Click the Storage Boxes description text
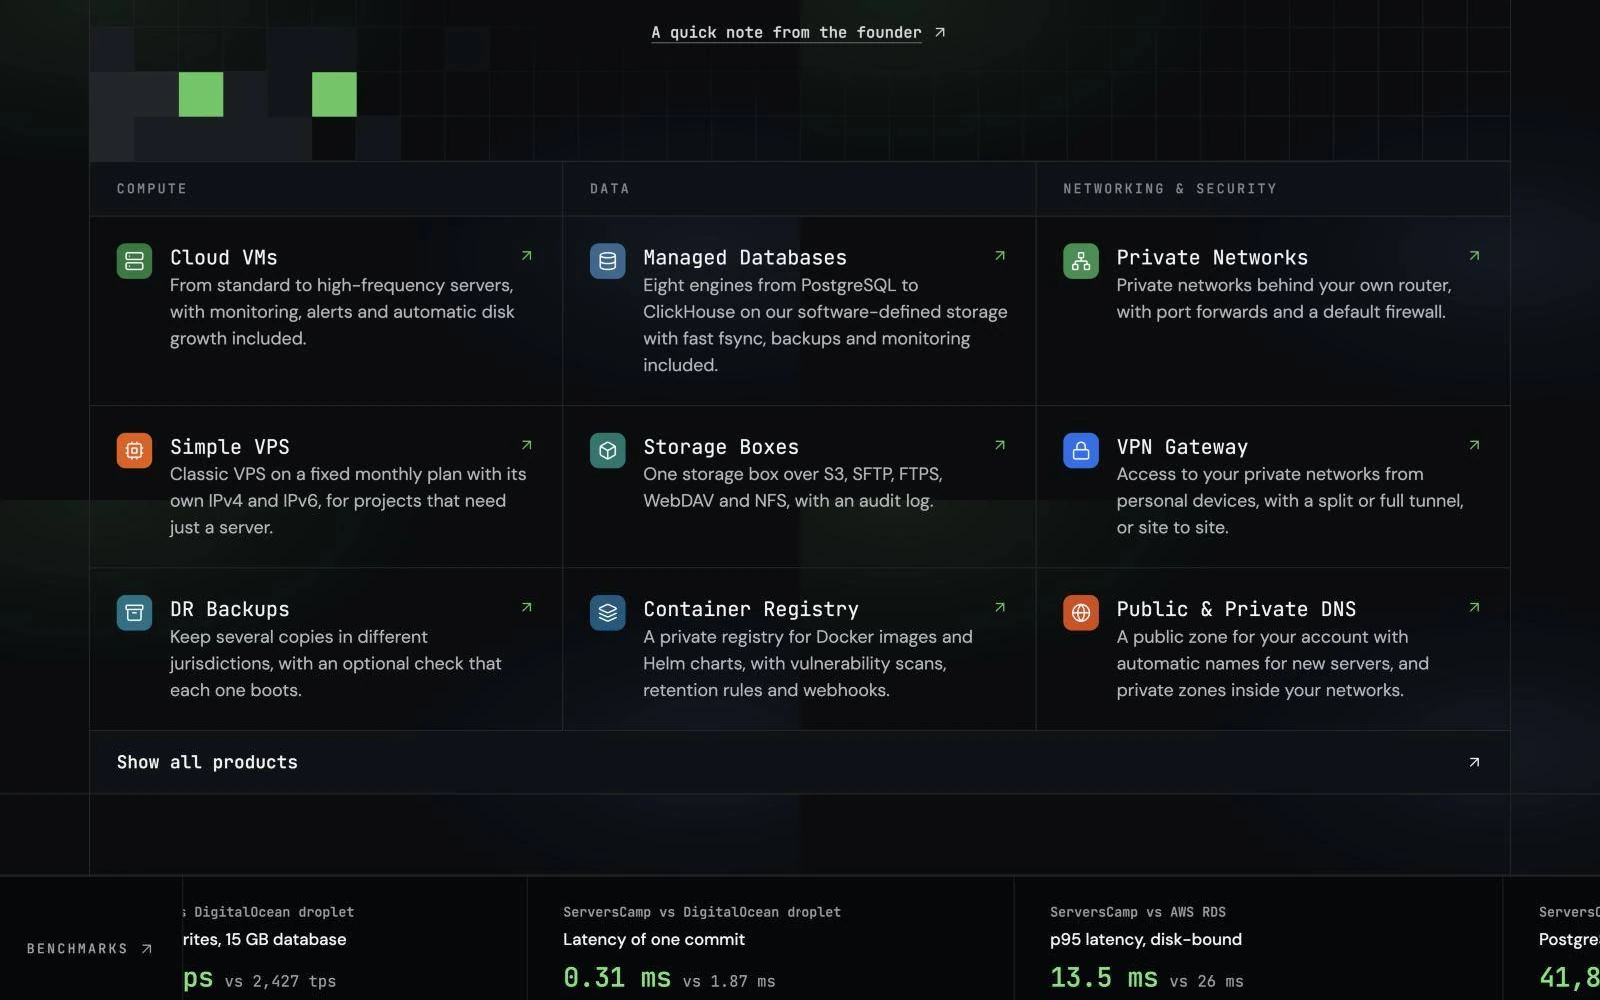 pos(793,487)
